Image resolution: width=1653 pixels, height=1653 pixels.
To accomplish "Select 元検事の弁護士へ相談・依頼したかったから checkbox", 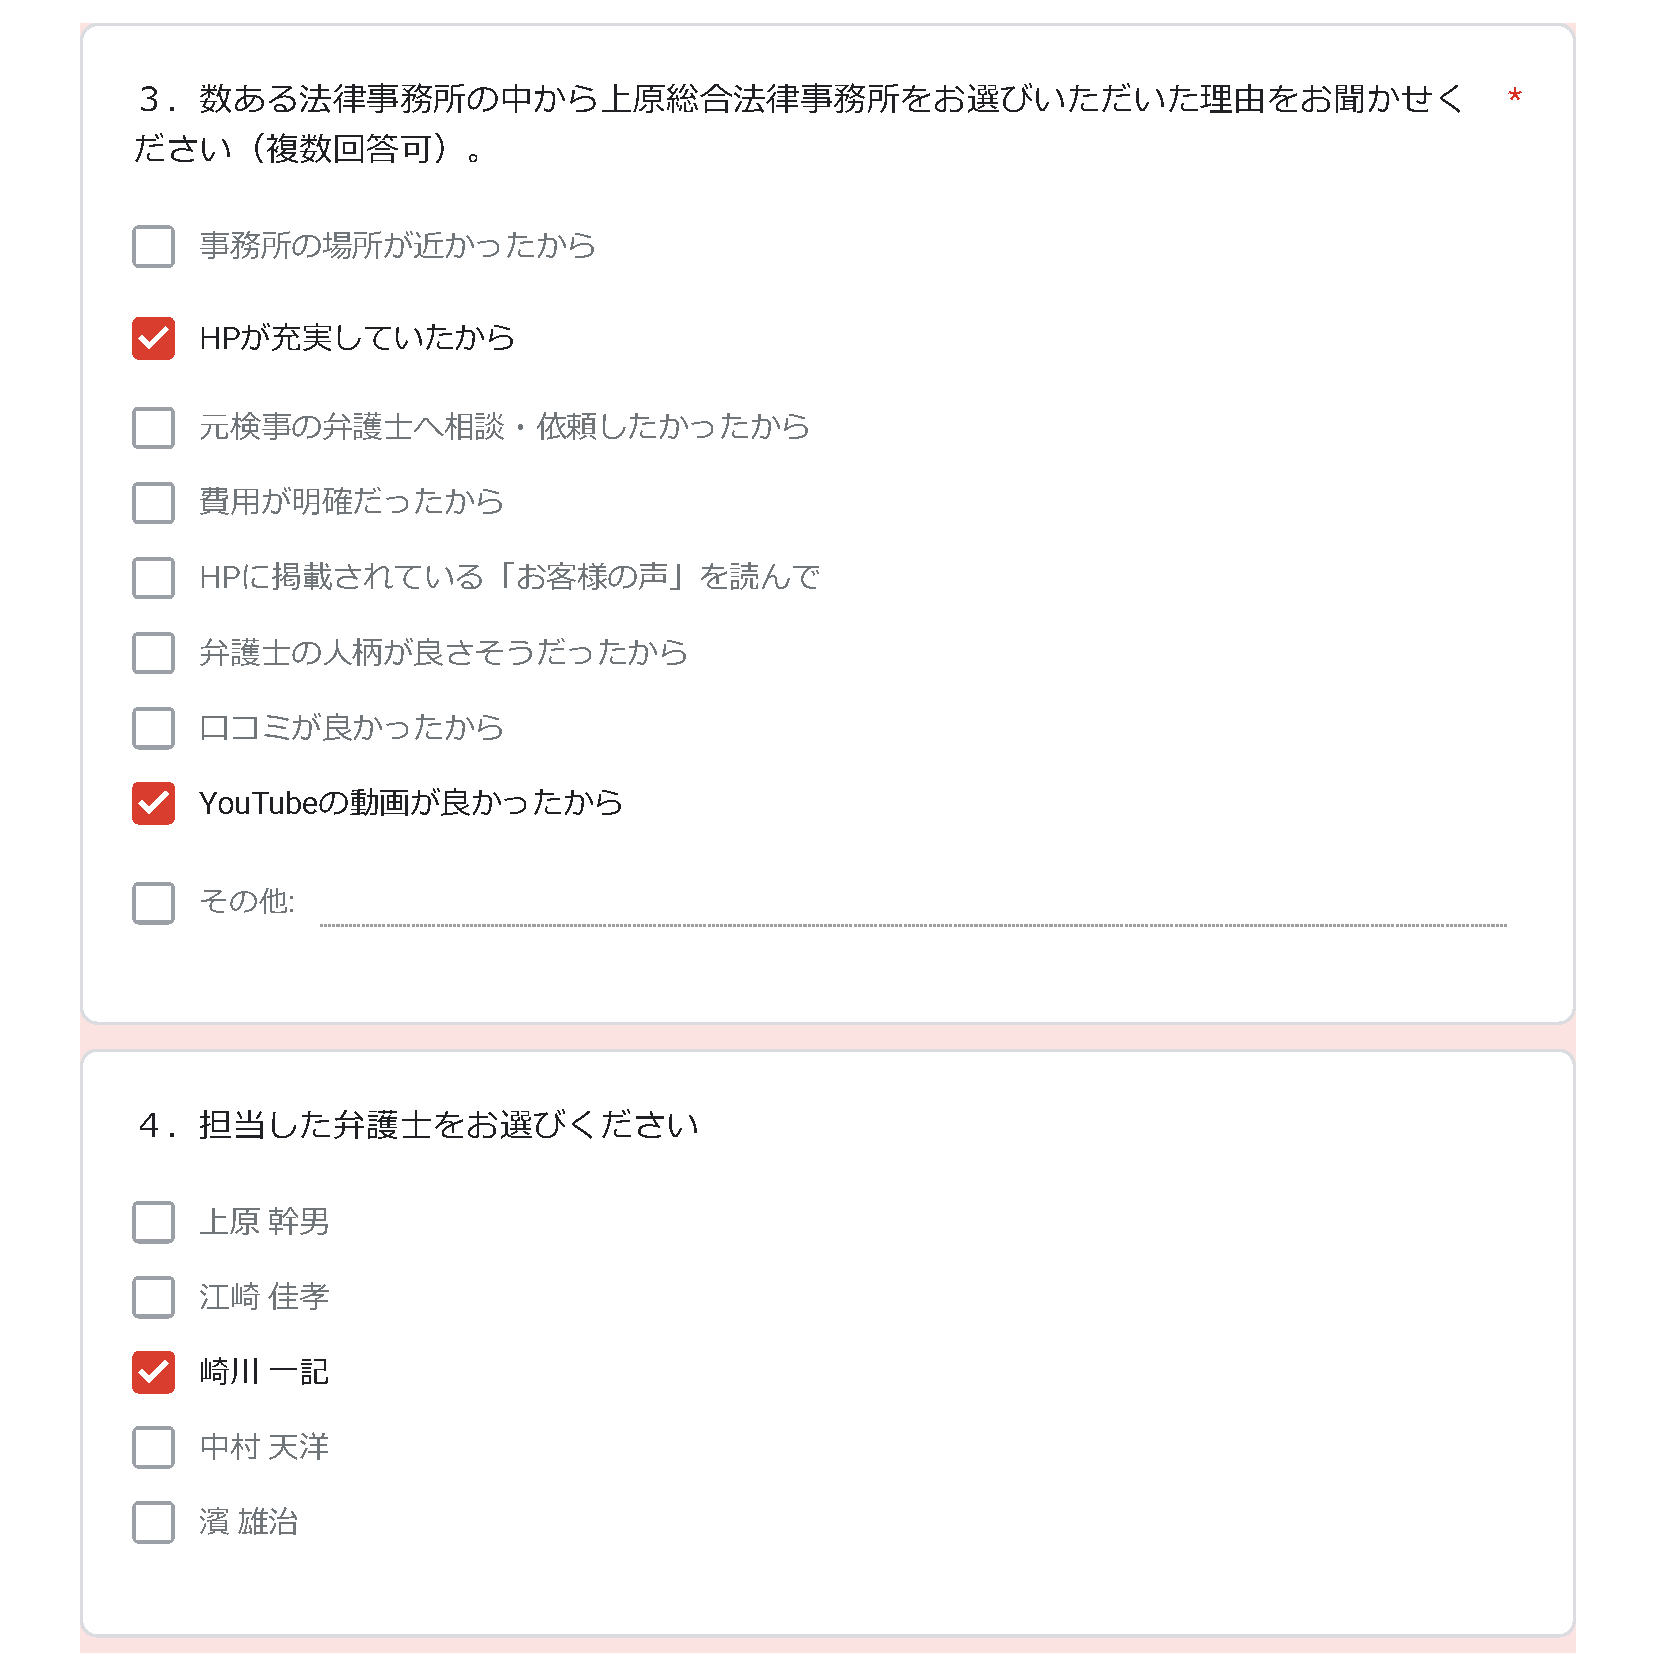I will pos(153,427).
